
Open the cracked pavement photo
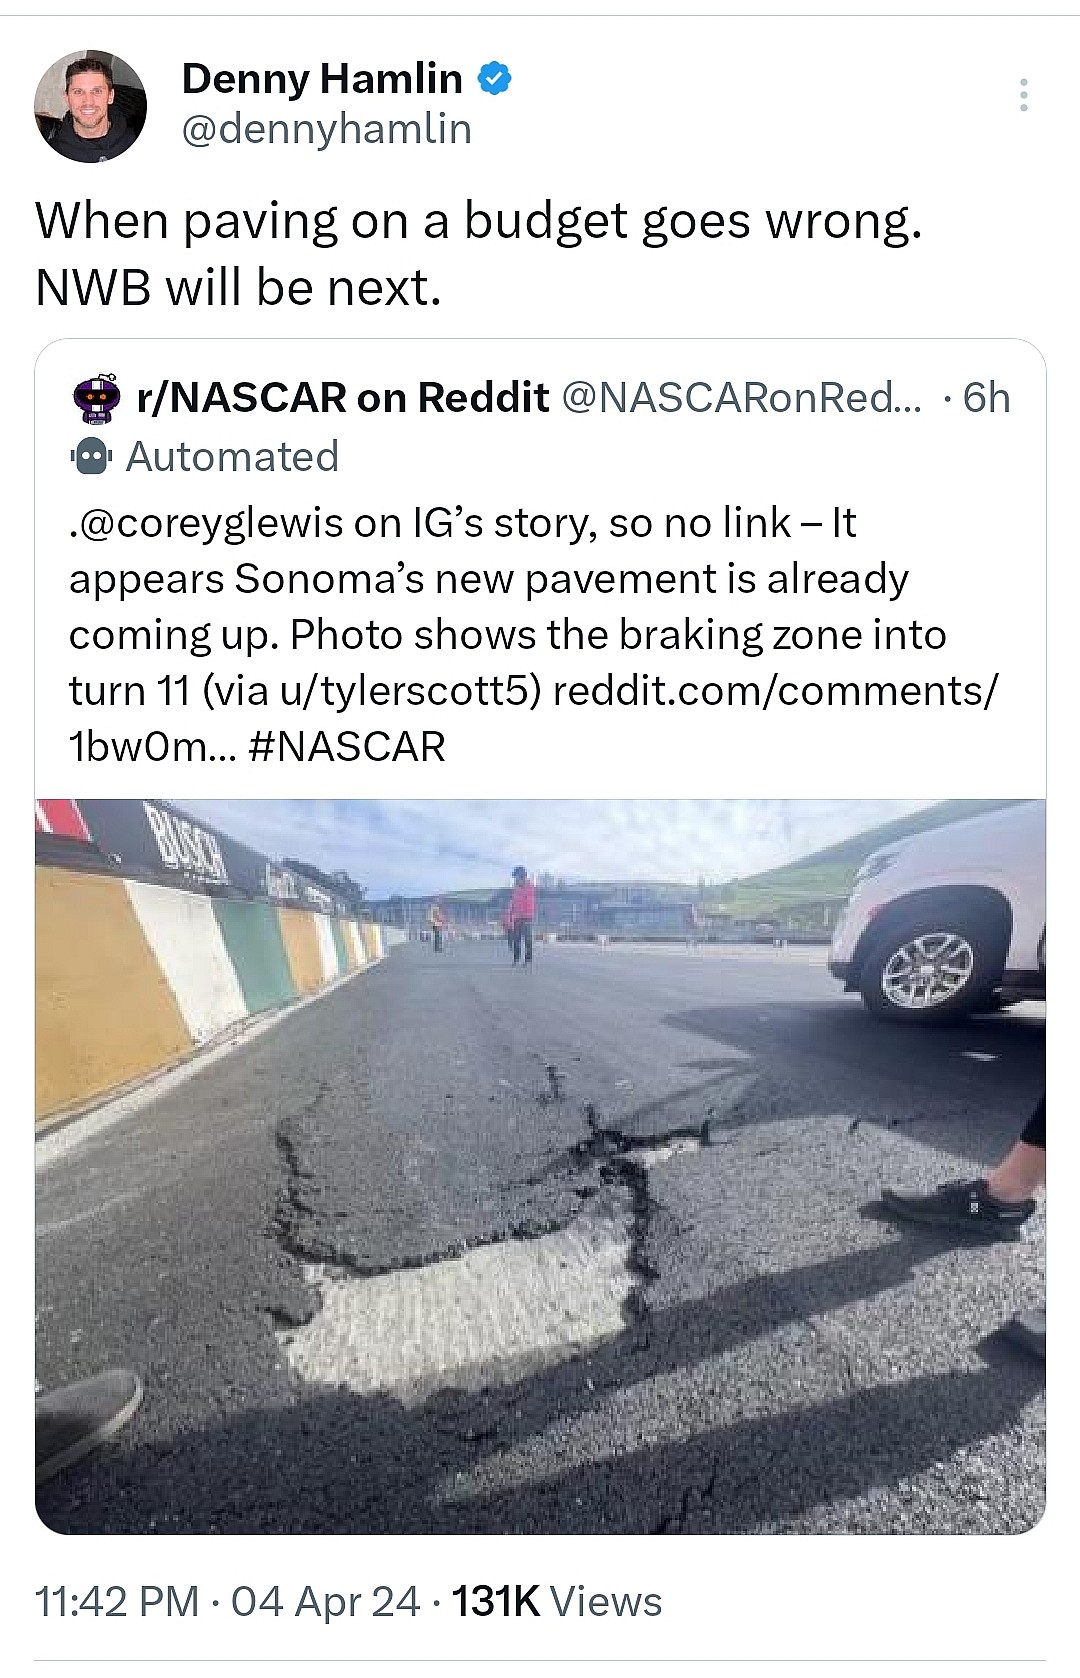tap(540, 1165)
